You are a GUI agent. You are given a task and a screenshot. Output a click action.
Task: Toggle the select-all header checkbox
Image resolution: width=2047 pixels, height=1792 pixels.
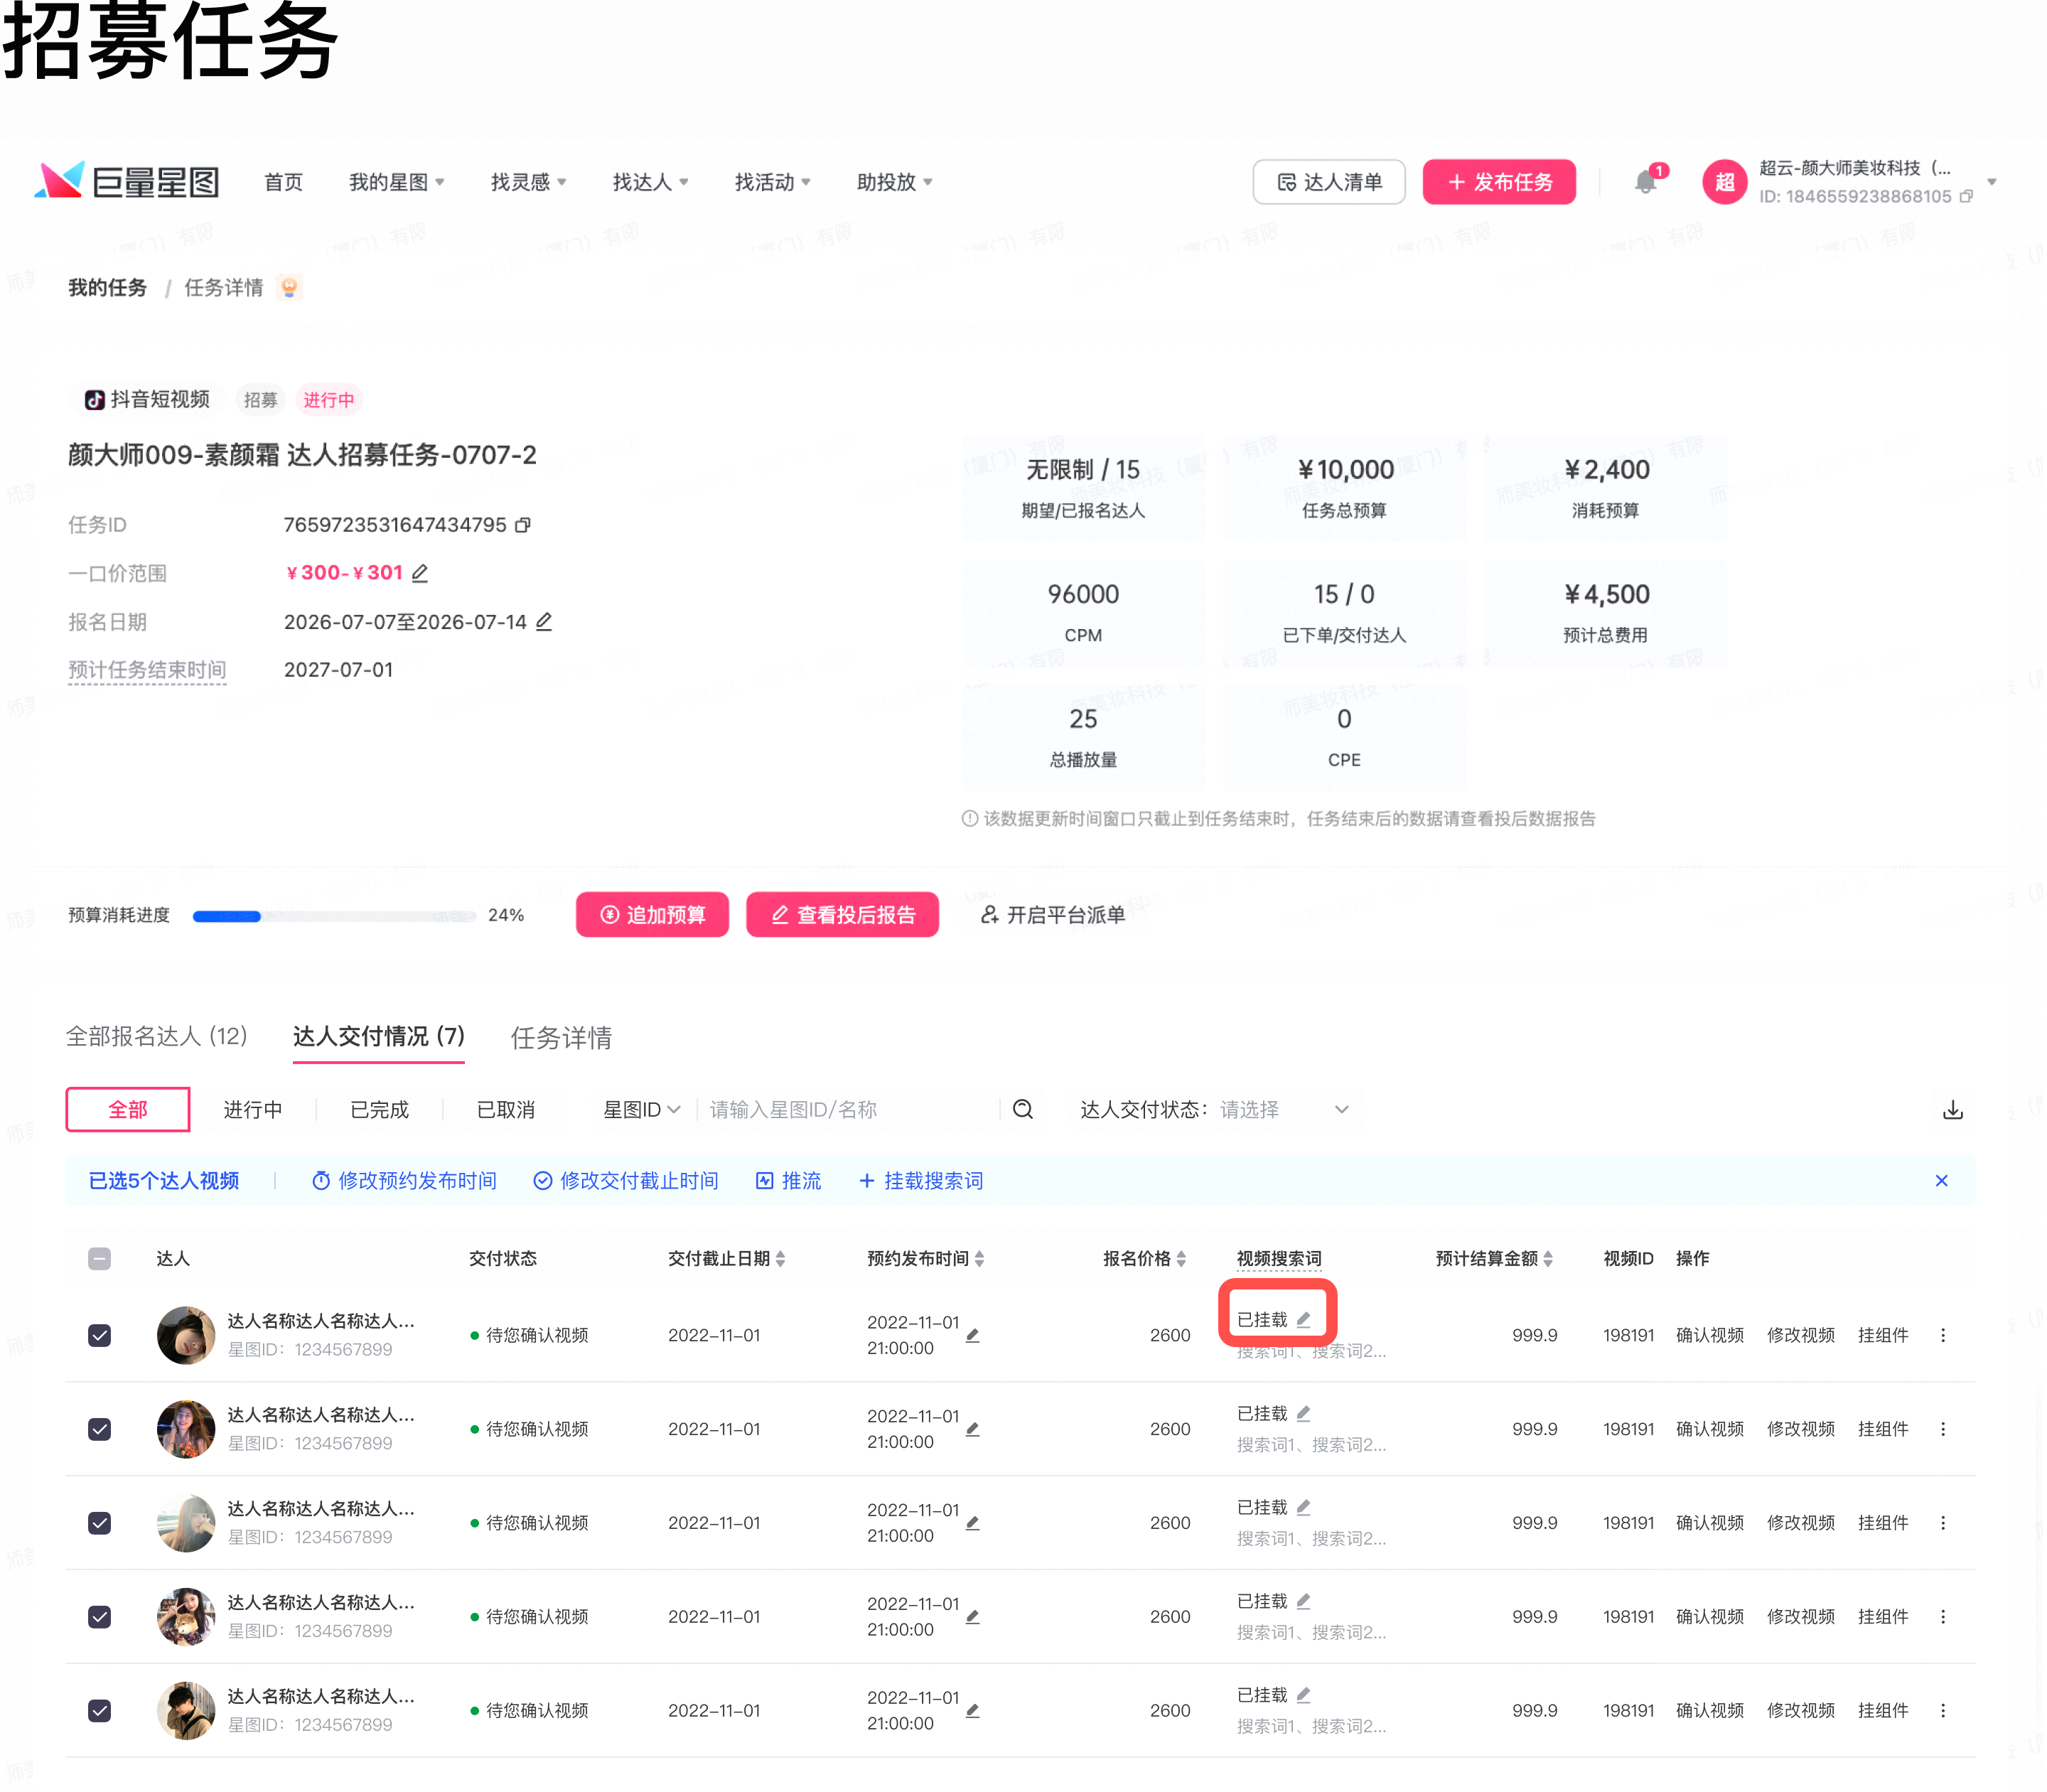[x=99, y=1258]
